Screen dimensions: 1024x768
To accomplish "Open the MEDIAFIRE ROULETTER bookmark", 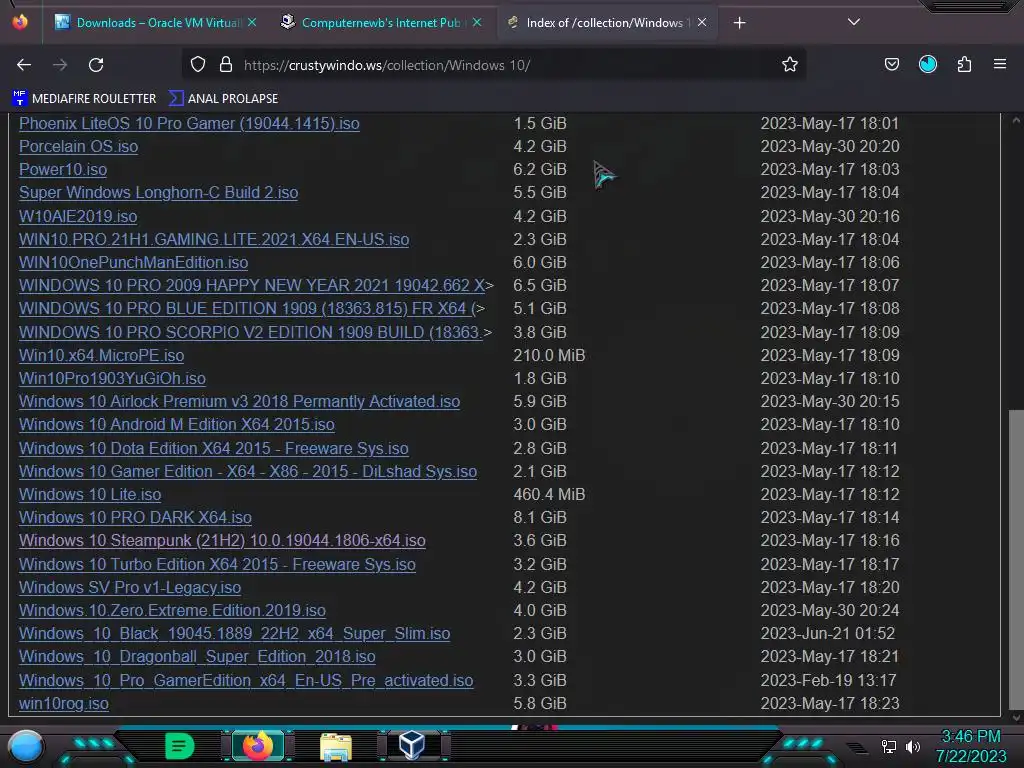I will point(84,99).
